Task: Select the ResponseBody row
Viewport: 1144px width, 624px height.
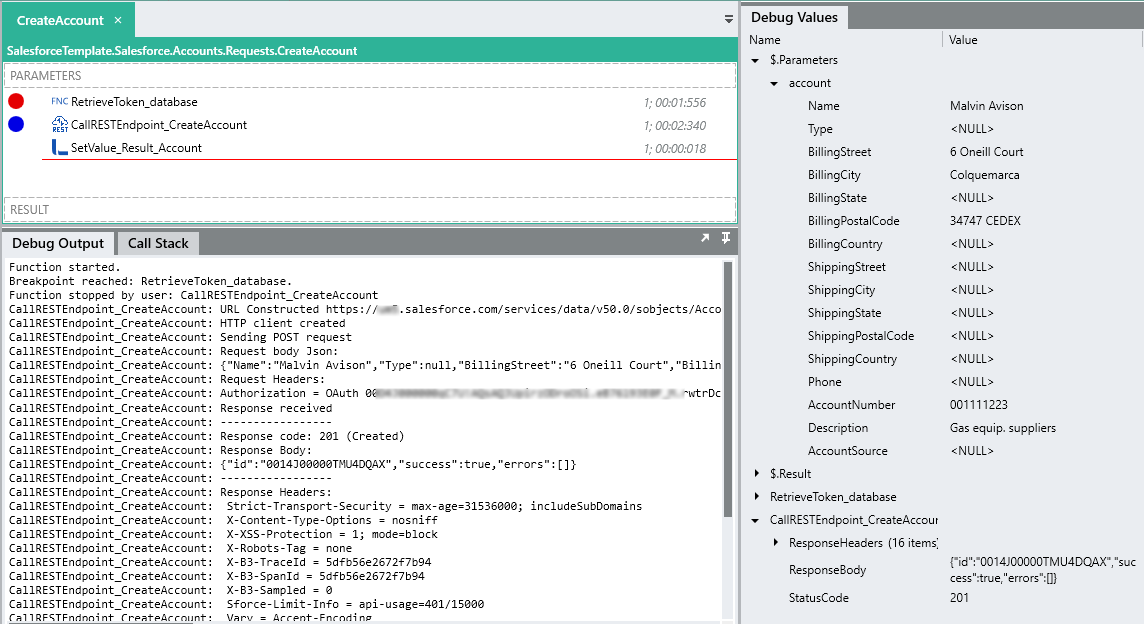Action: tap(943, 570)
